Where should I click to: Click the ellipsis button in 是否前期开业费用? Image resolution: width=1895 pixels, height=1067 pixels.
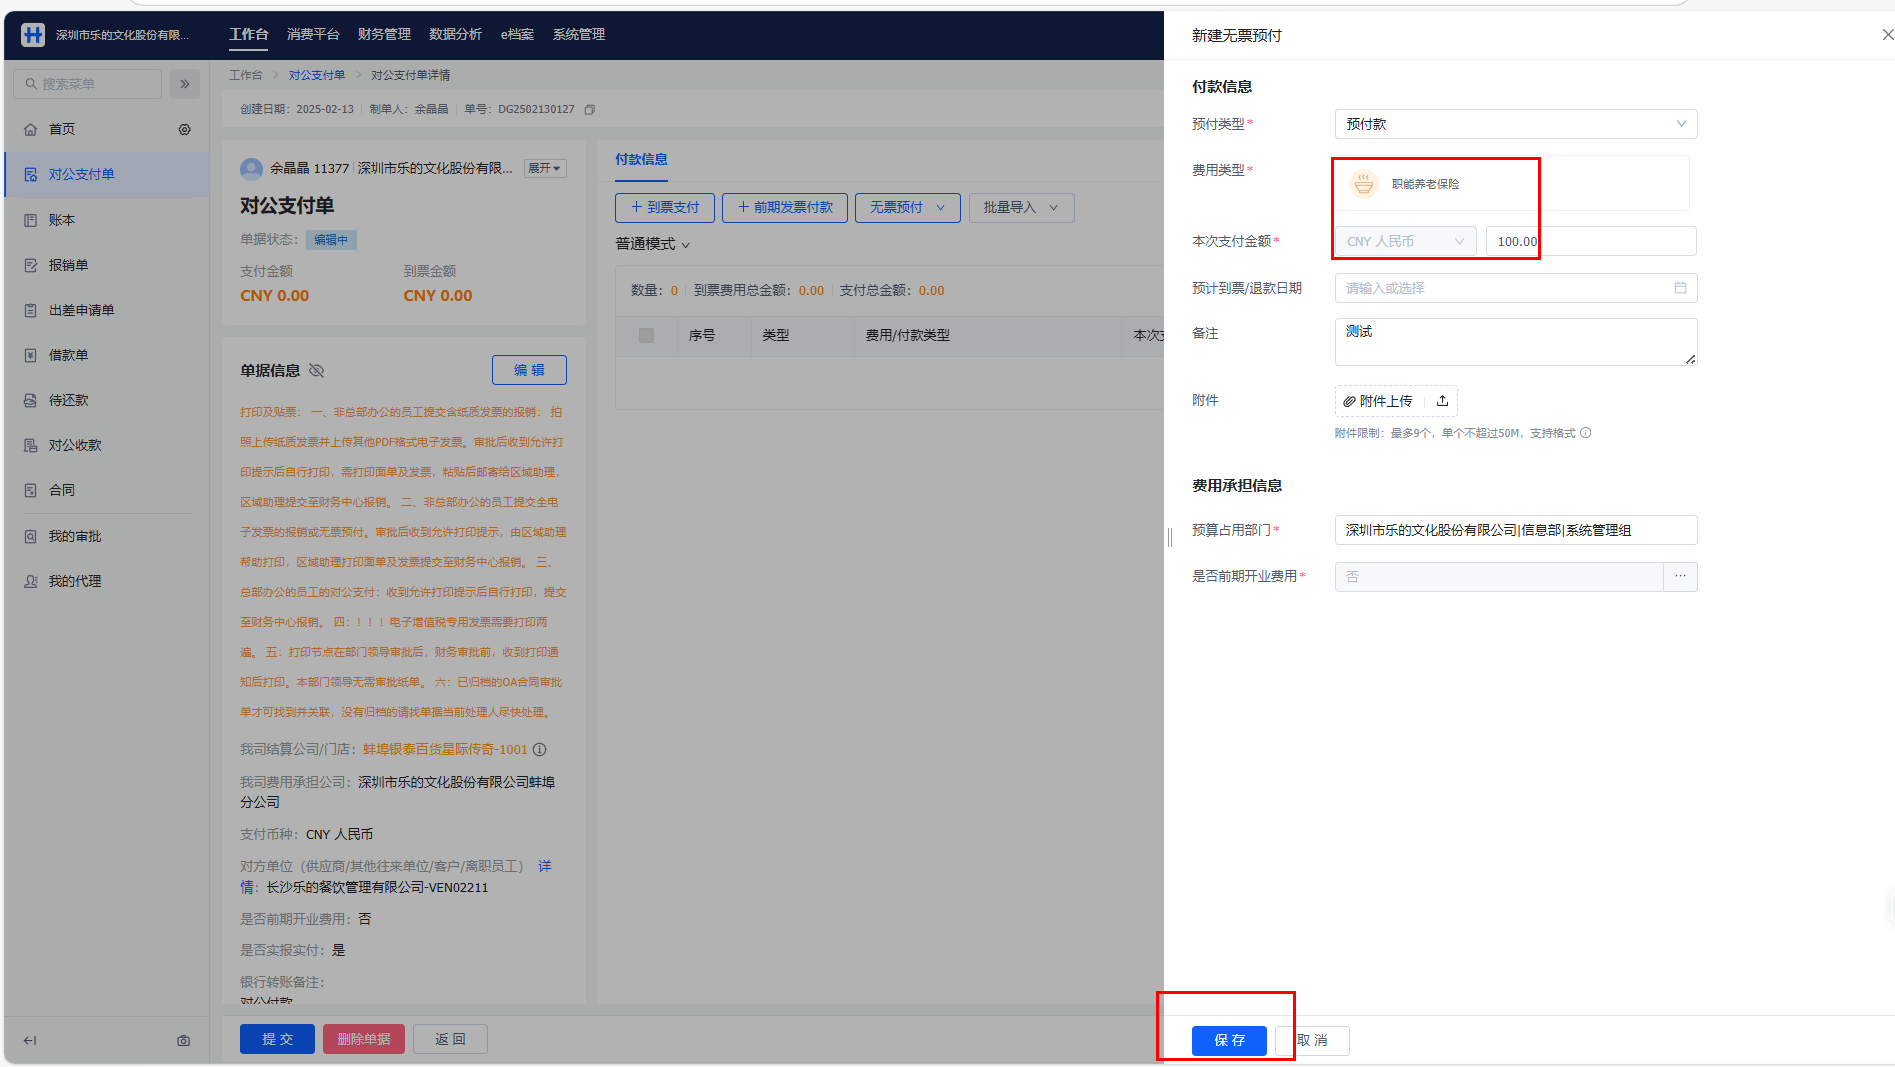click(x=1680, y=576)
